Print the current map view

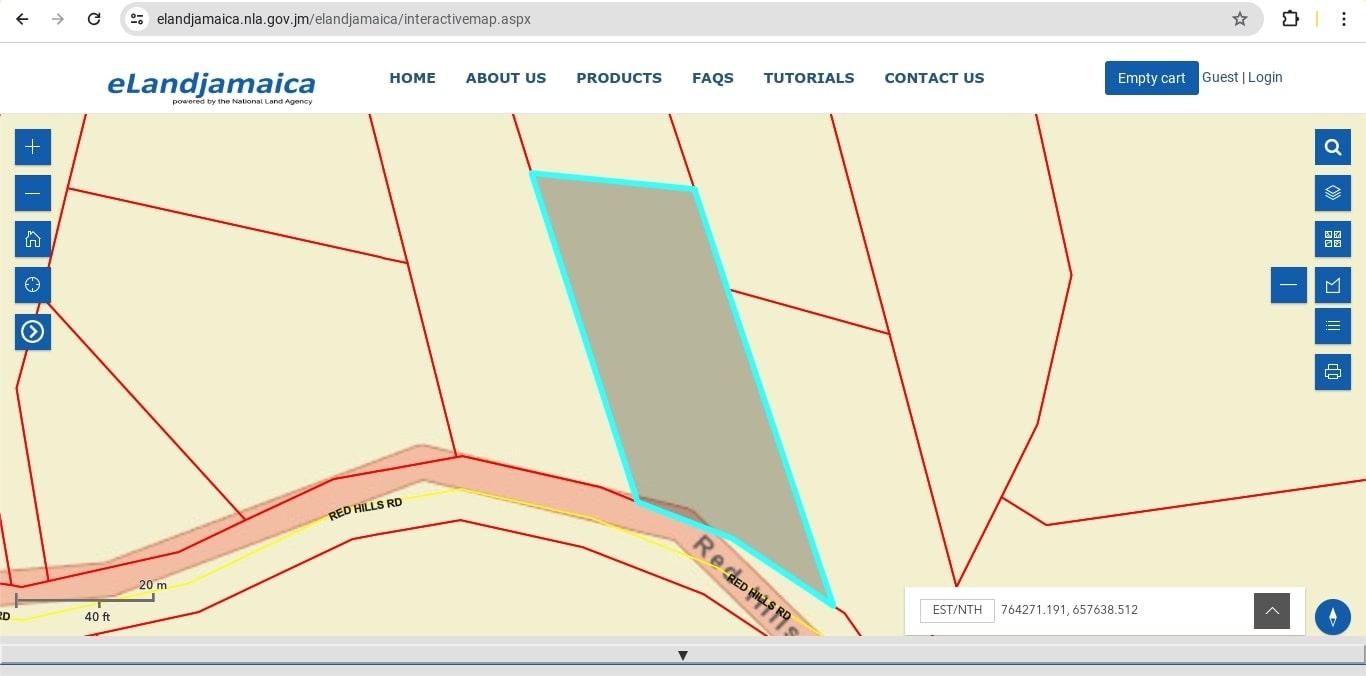coord(1332,372)
